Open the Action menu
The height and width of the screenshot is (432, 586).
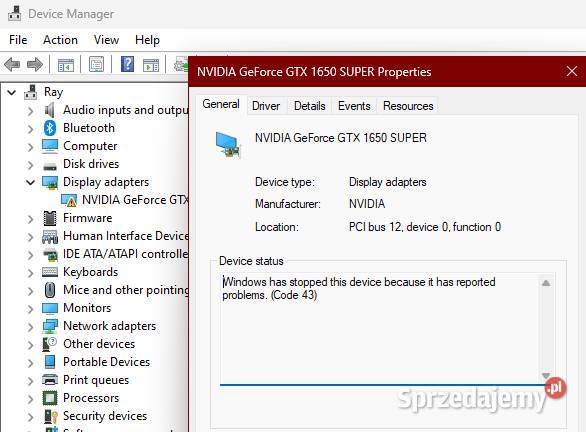pyautogui.click(x=61, y=40)
